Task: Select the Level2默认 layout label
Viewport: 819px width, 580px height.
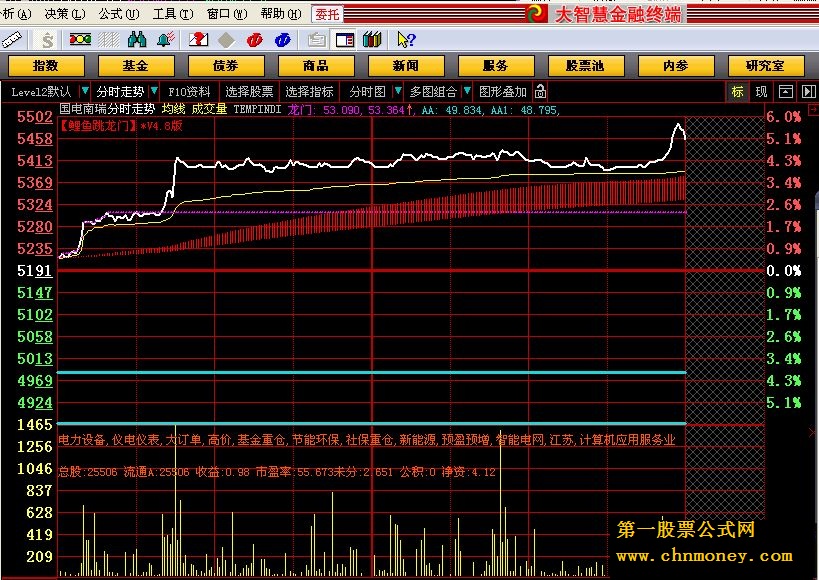Action: tap(41, 92)
